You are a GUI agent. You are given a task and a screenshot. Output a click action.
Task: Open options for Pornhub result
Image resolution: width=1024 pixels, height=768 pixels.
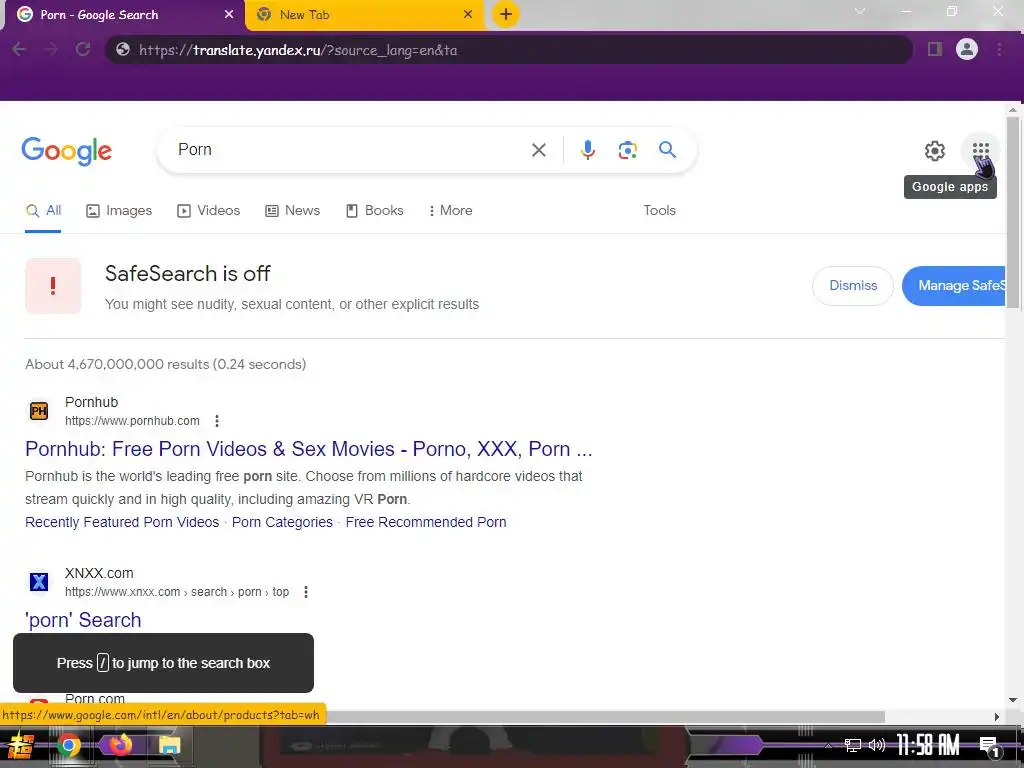click(217, 421)
